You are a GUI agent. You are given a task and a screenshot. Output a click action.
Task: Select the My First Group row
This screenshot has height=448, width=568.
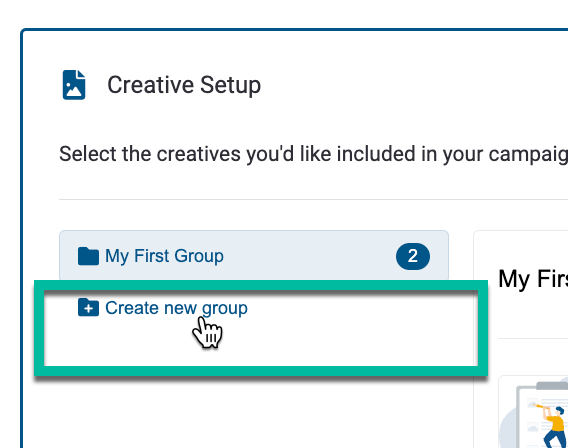coord(254,256)
